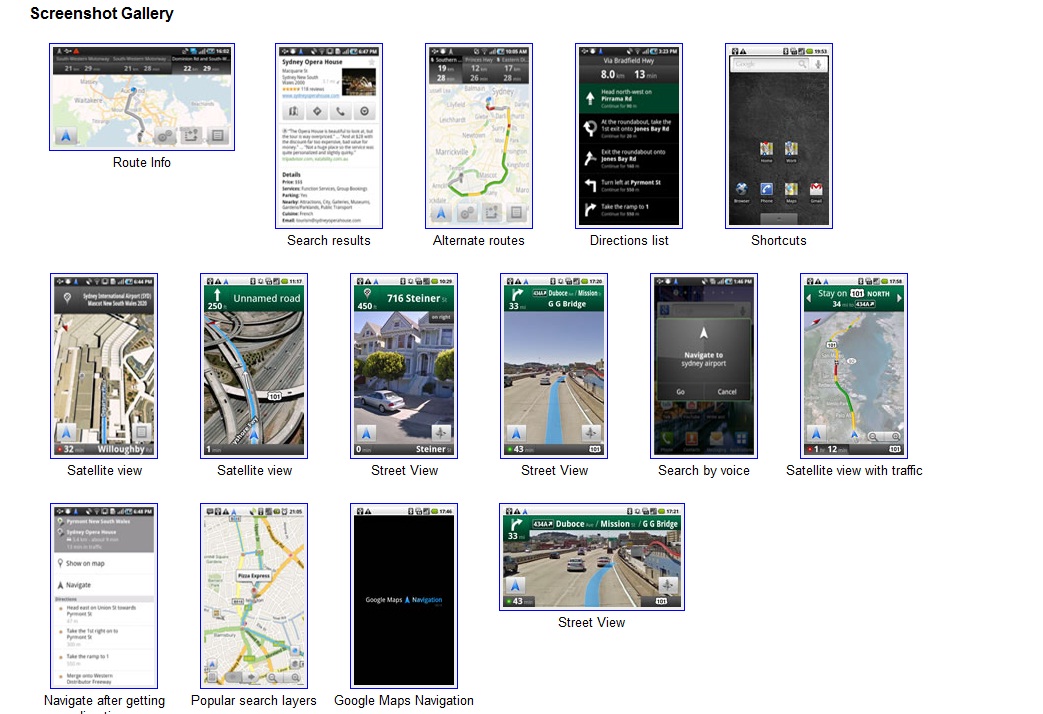View the 716 Steiner Street View thumbnail

tap(404, 366)
